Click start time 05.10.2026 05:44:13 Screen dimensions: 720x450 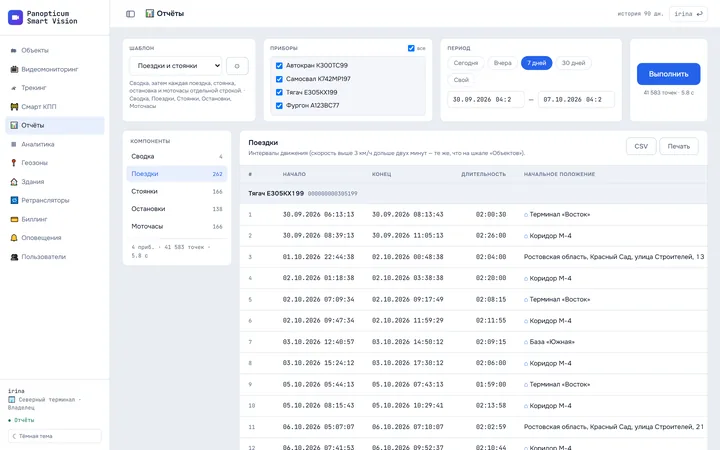click(318, 384)
